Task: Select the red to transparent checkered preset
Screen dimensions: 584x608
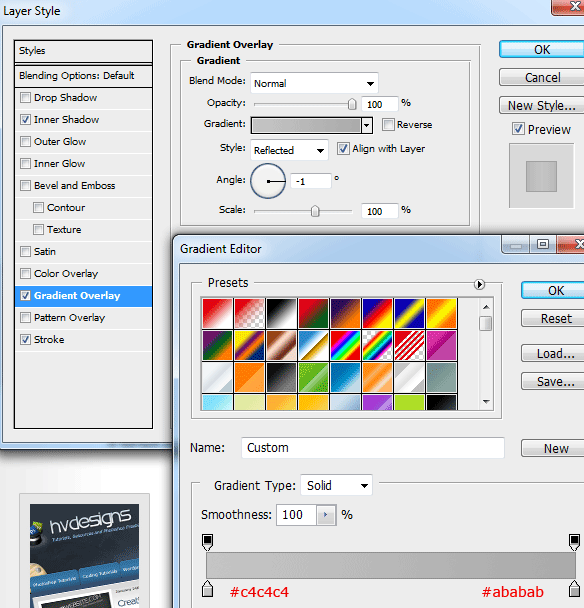Action: point(249,313)
